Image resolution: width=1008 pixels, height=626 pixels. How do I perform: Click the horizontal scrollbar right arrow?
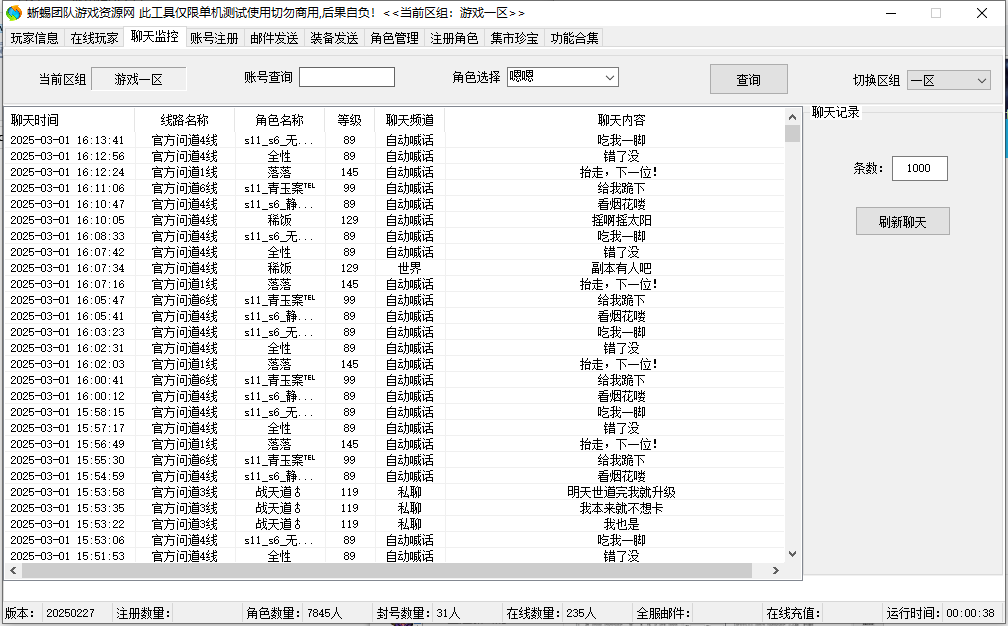pyautogui.click(x=774, y=570)
